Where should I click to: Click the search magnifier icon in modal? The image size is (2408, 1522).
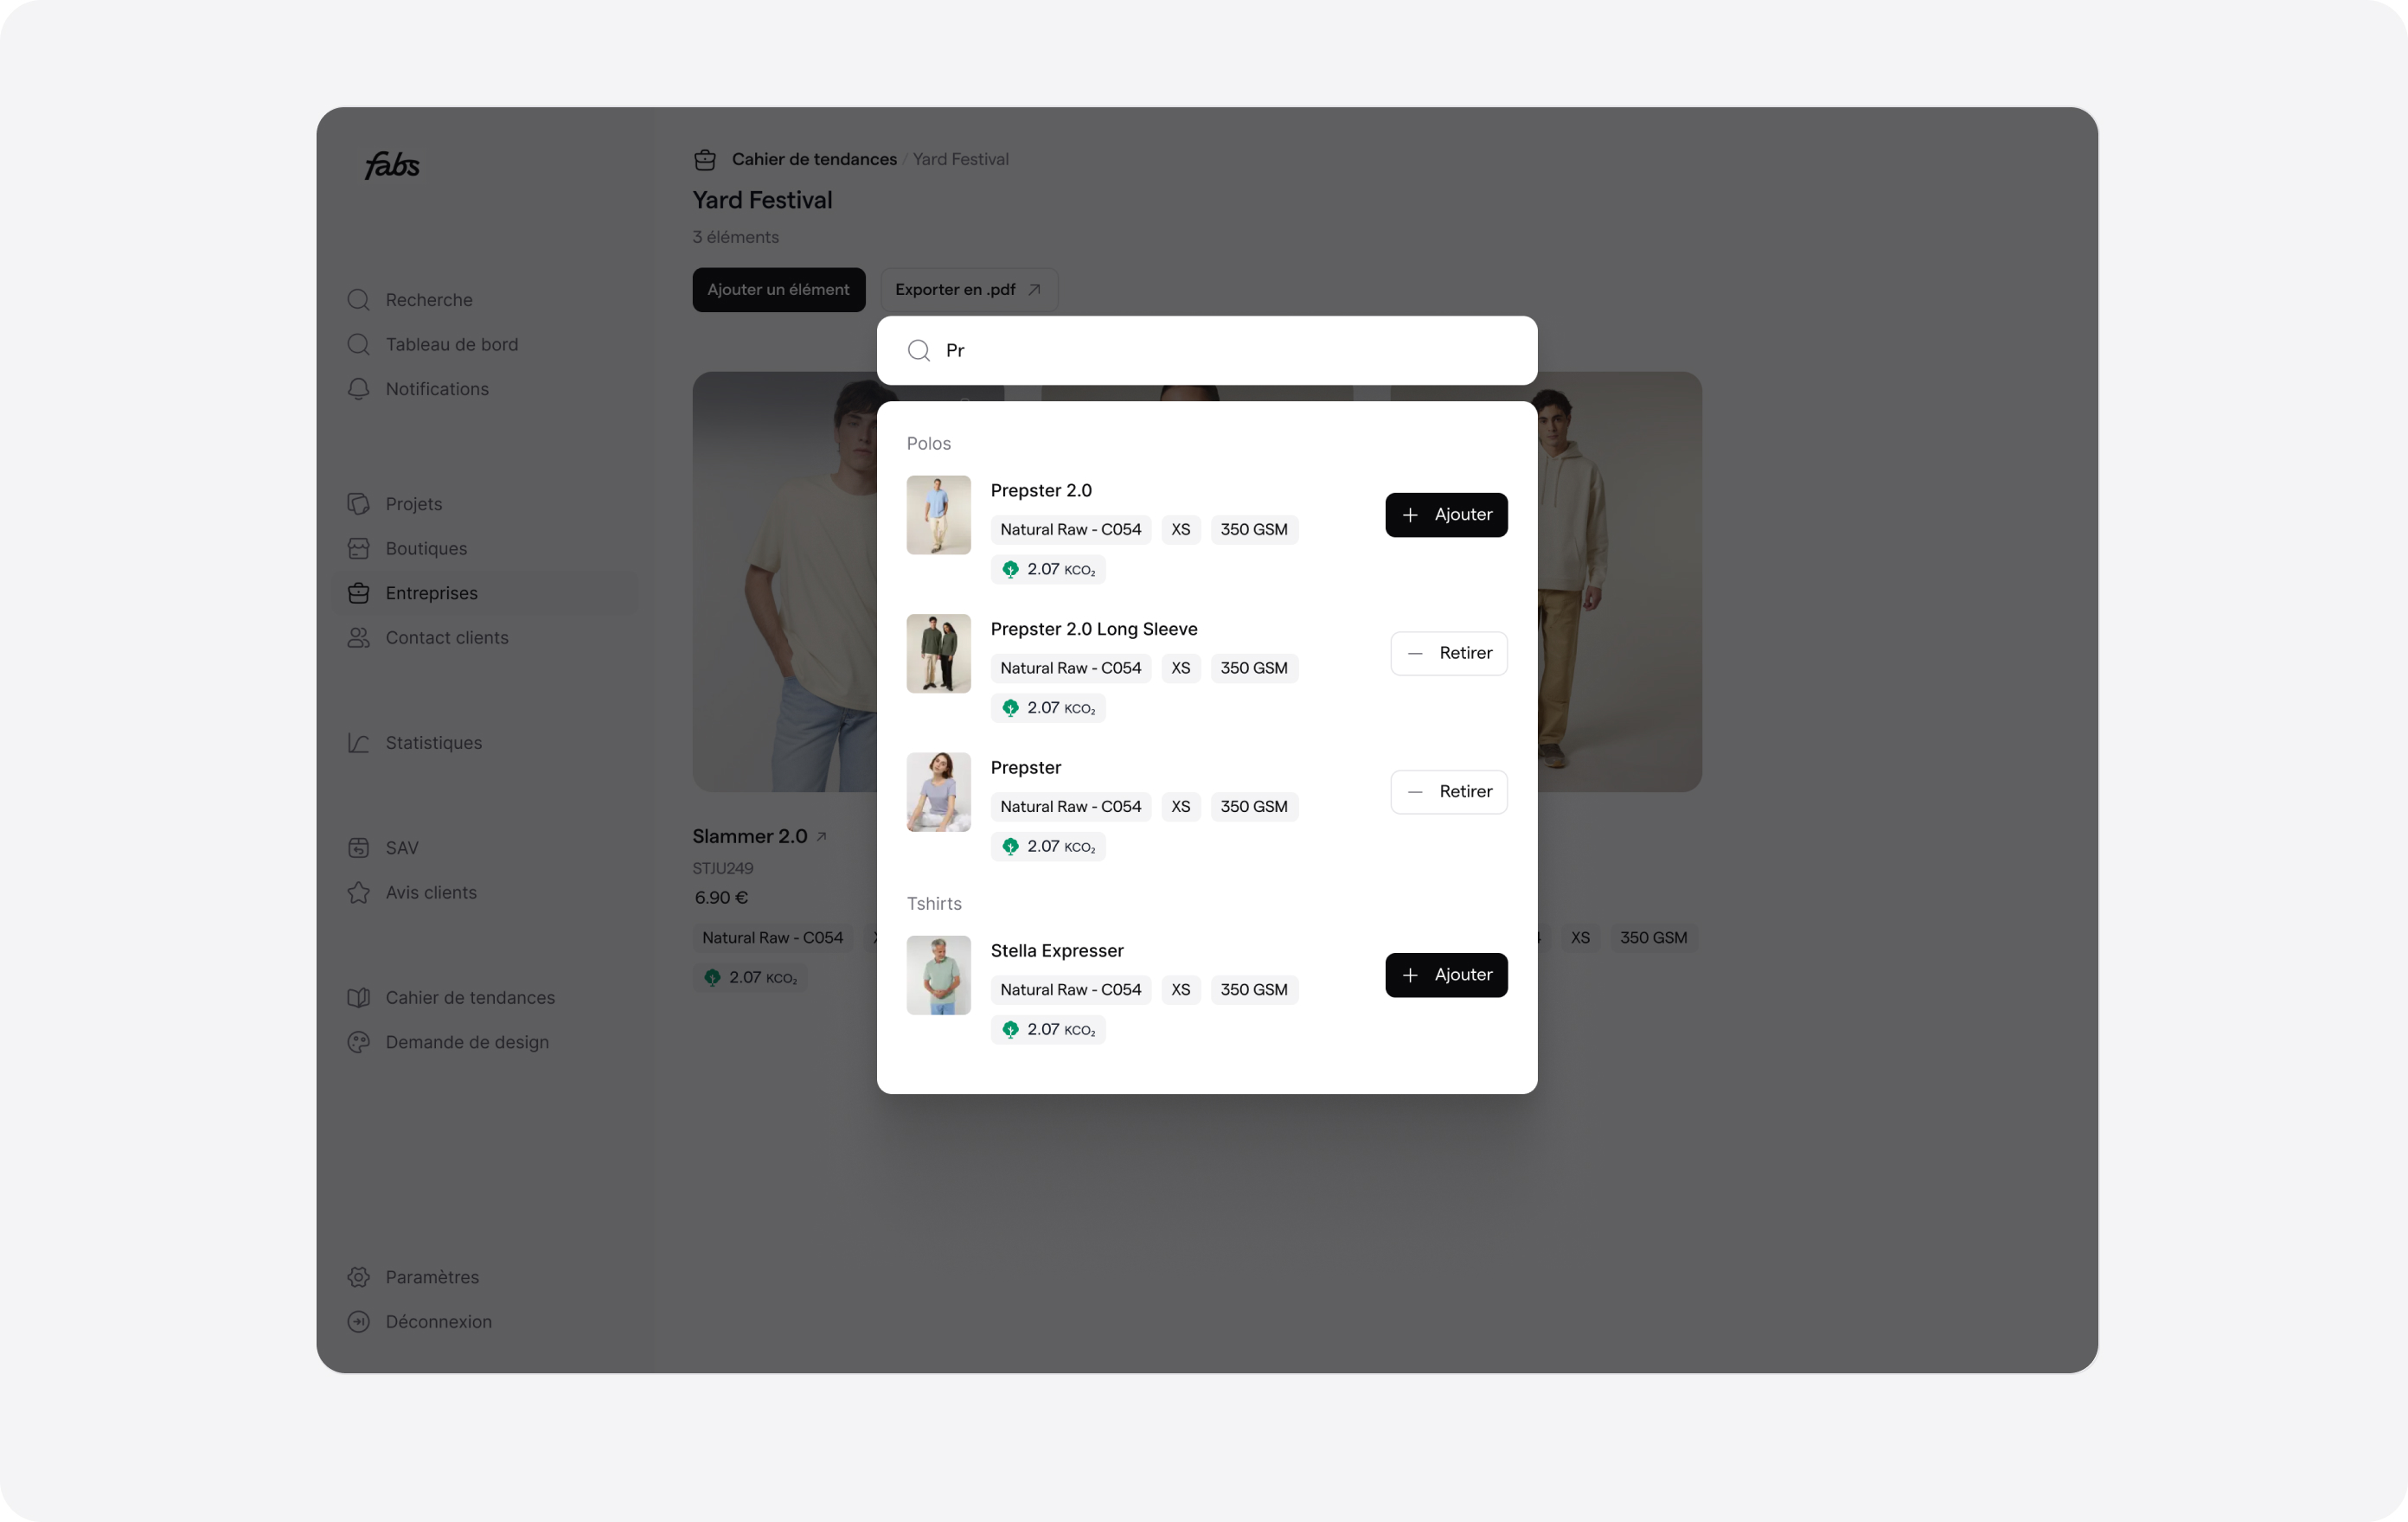click(919, 351)
